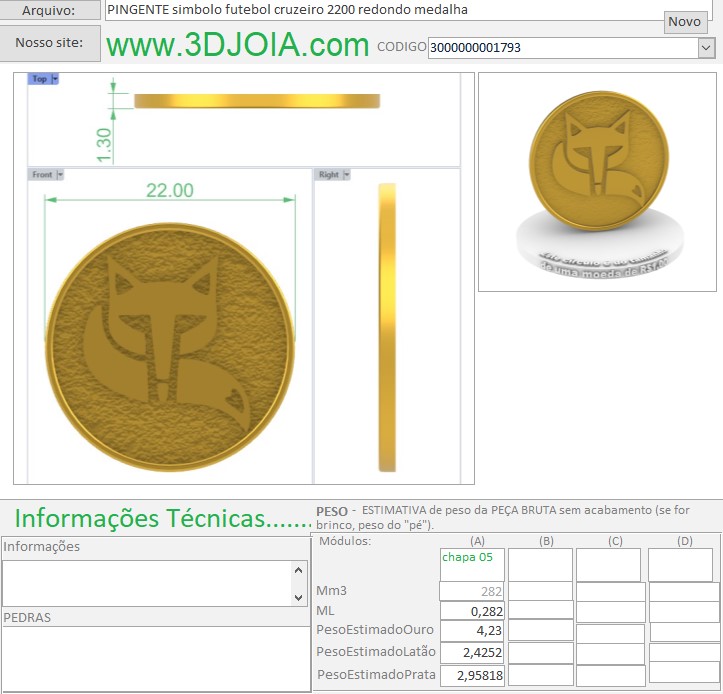Click the module C name field
This screenshot has width=723, height=694.
[608, 565]
